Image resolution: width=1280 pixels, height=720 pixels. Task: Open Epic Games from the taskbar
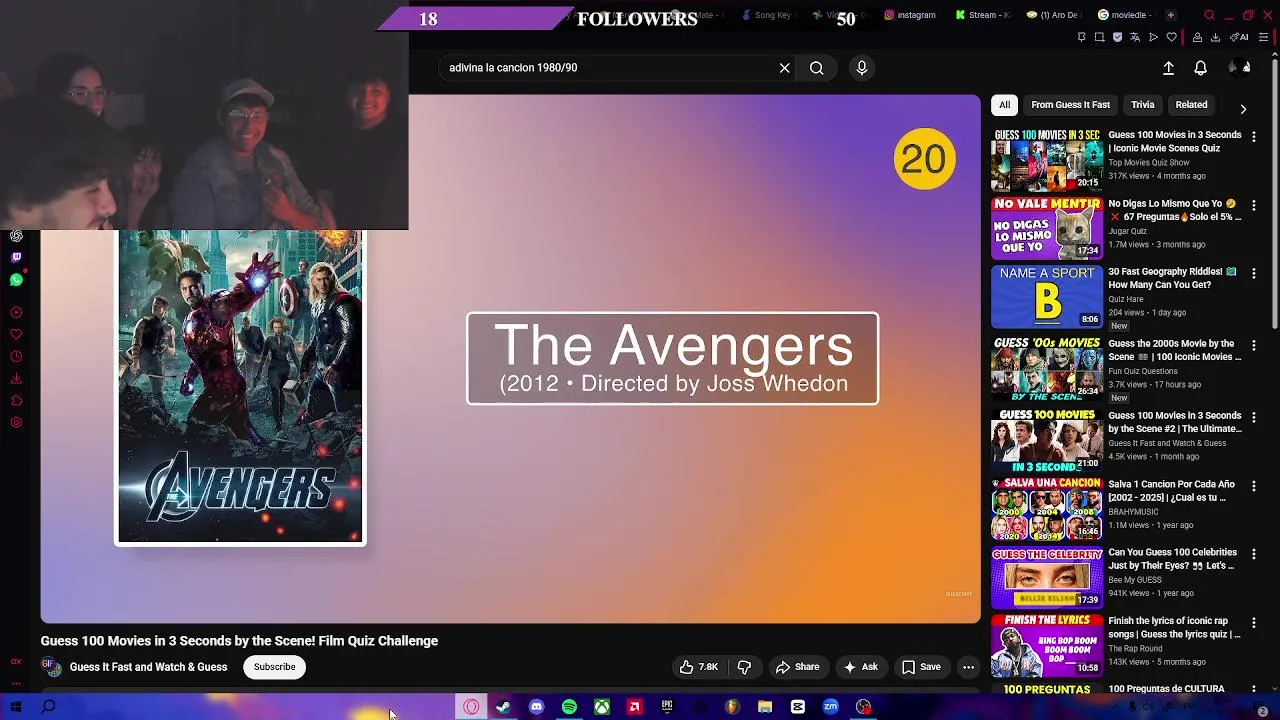coord(667,707)
